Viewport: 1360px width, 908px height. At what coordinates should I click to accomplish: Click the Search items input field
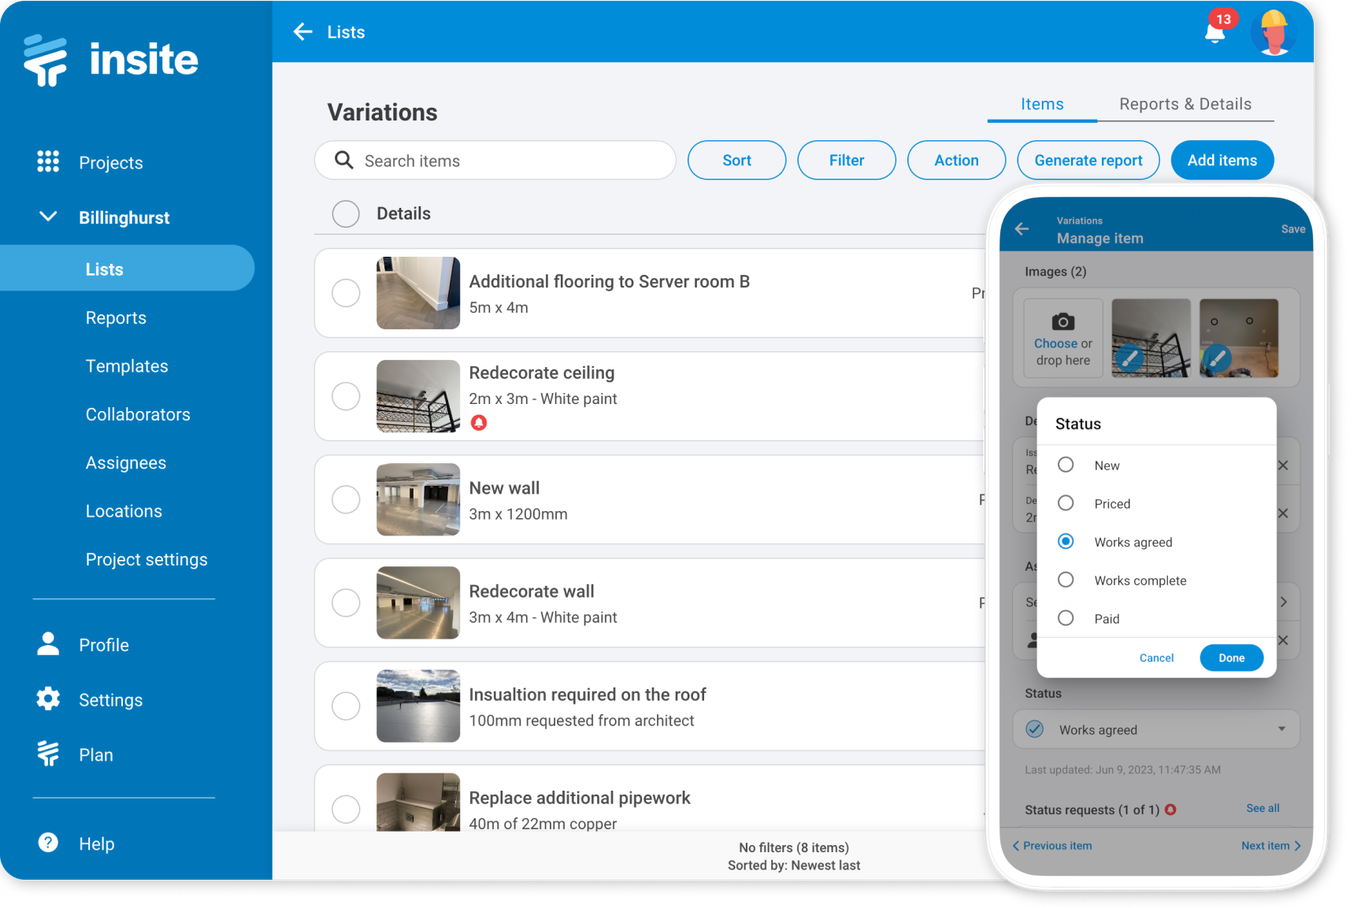[495, 160]
